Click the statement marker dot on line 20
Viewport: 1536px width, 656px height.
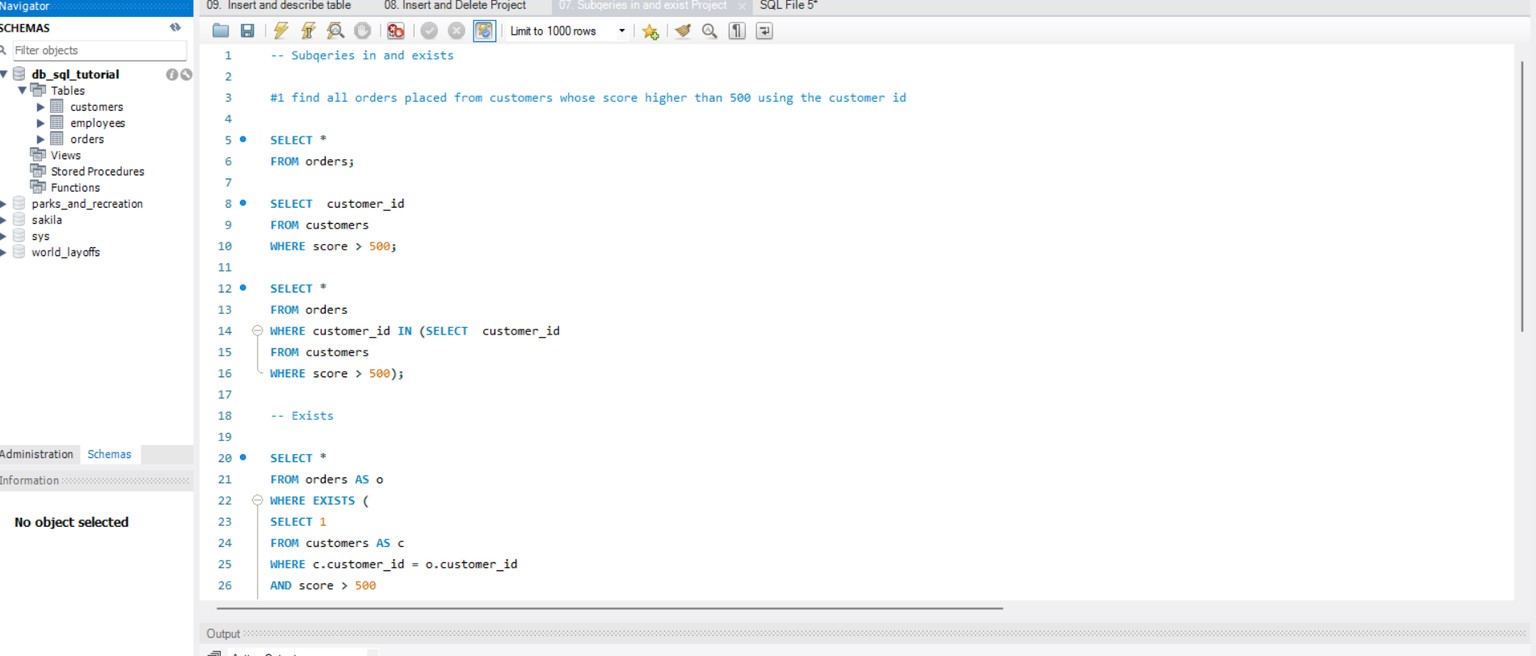point(243,458)
